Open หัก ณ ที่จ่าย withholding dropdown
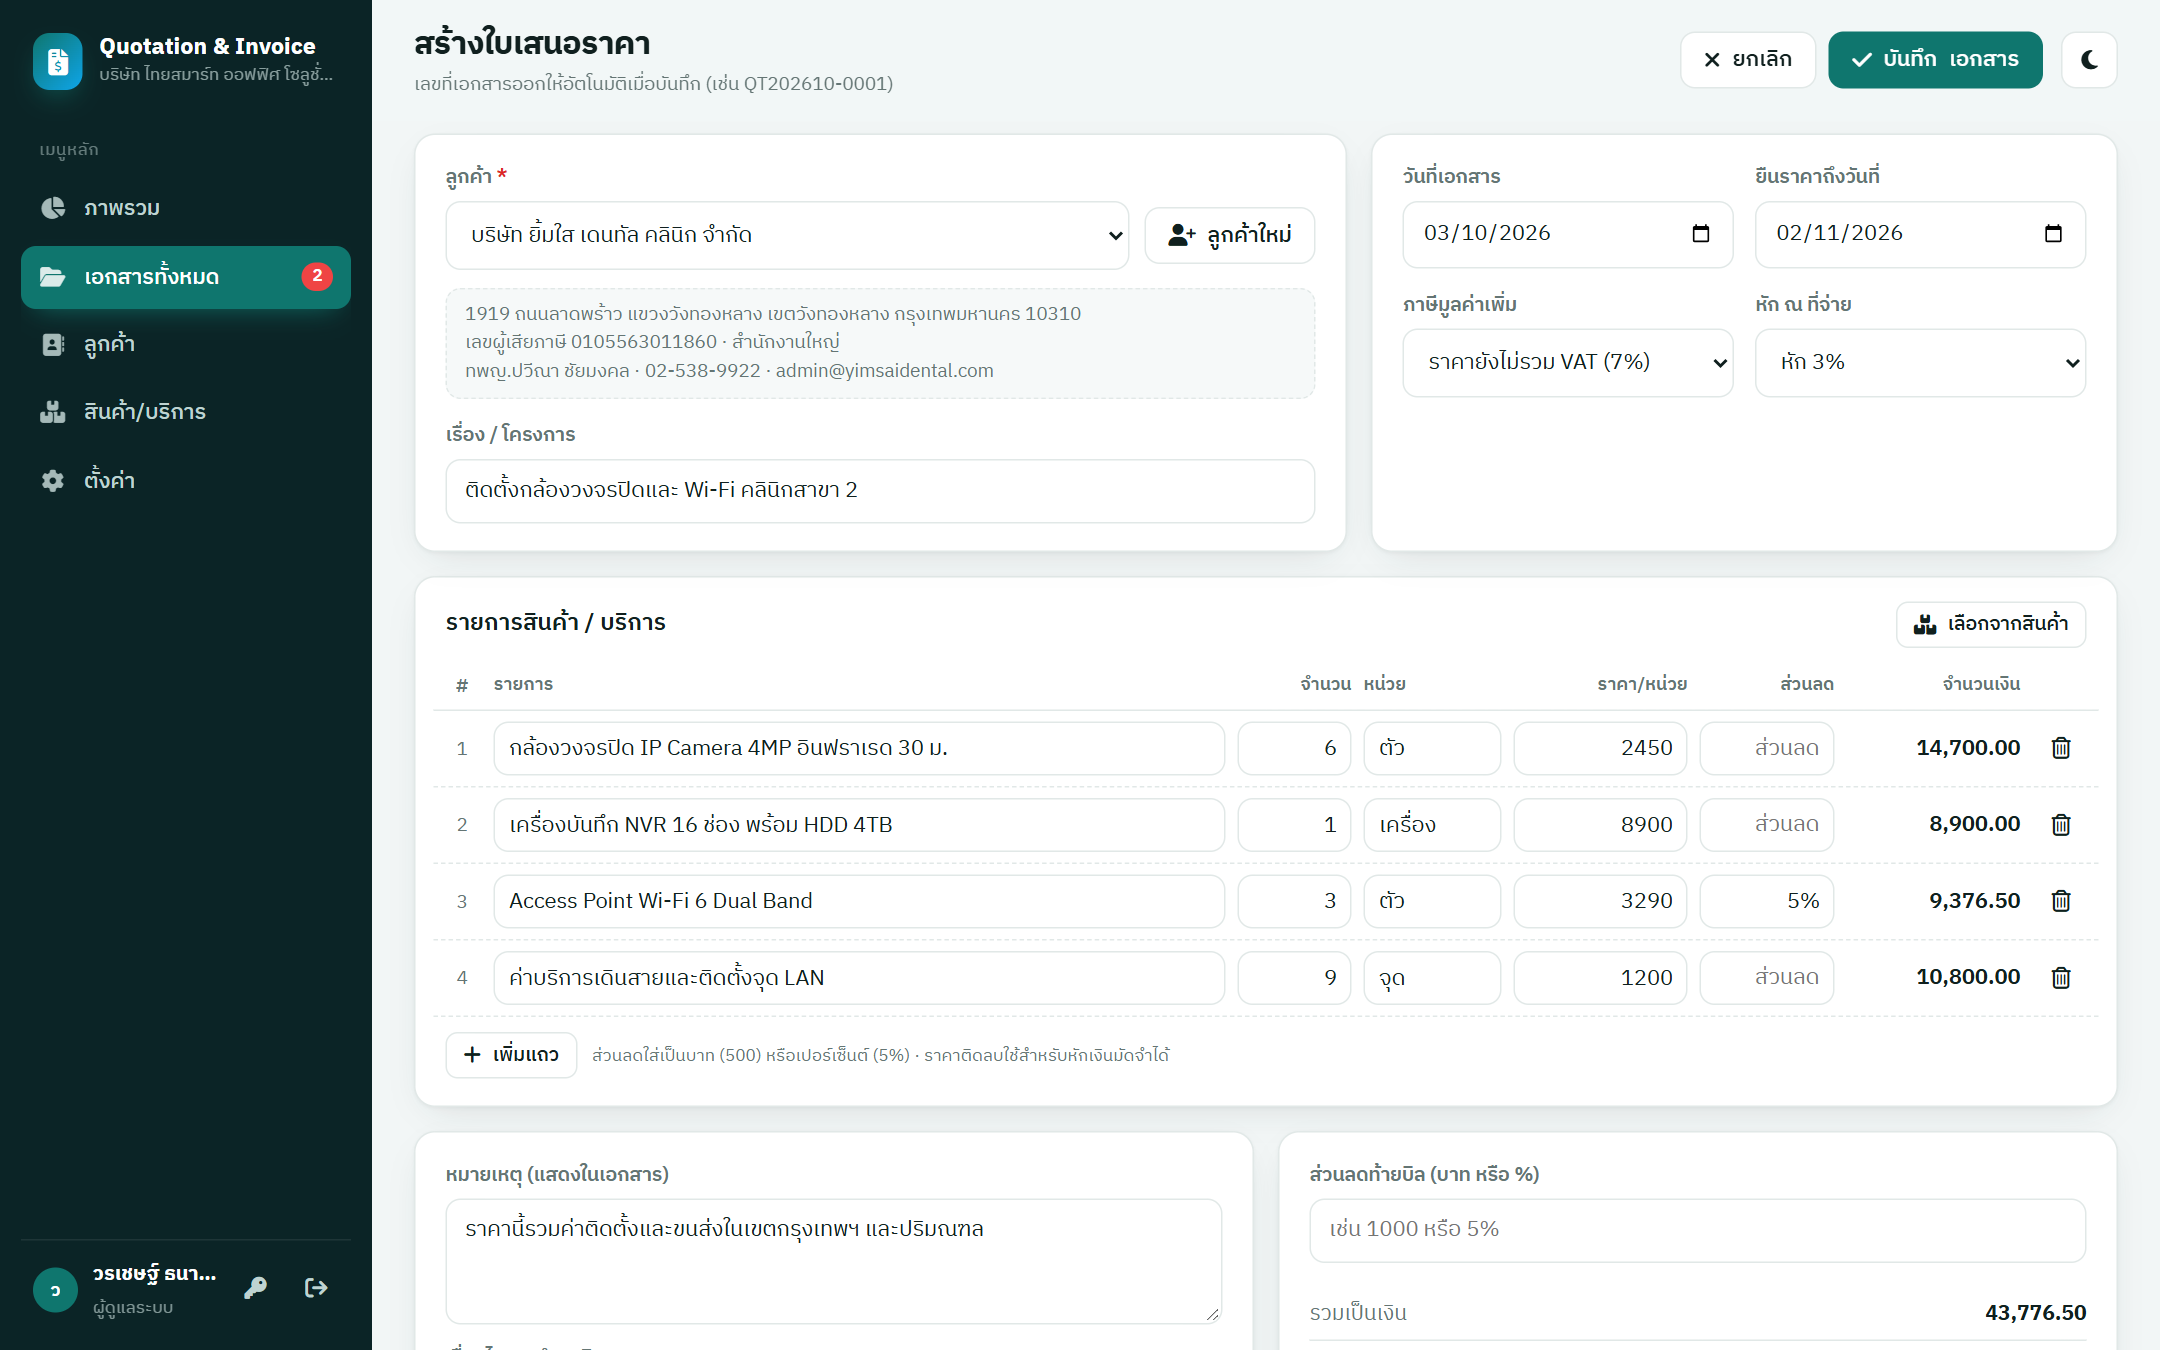 point(1920,363)
